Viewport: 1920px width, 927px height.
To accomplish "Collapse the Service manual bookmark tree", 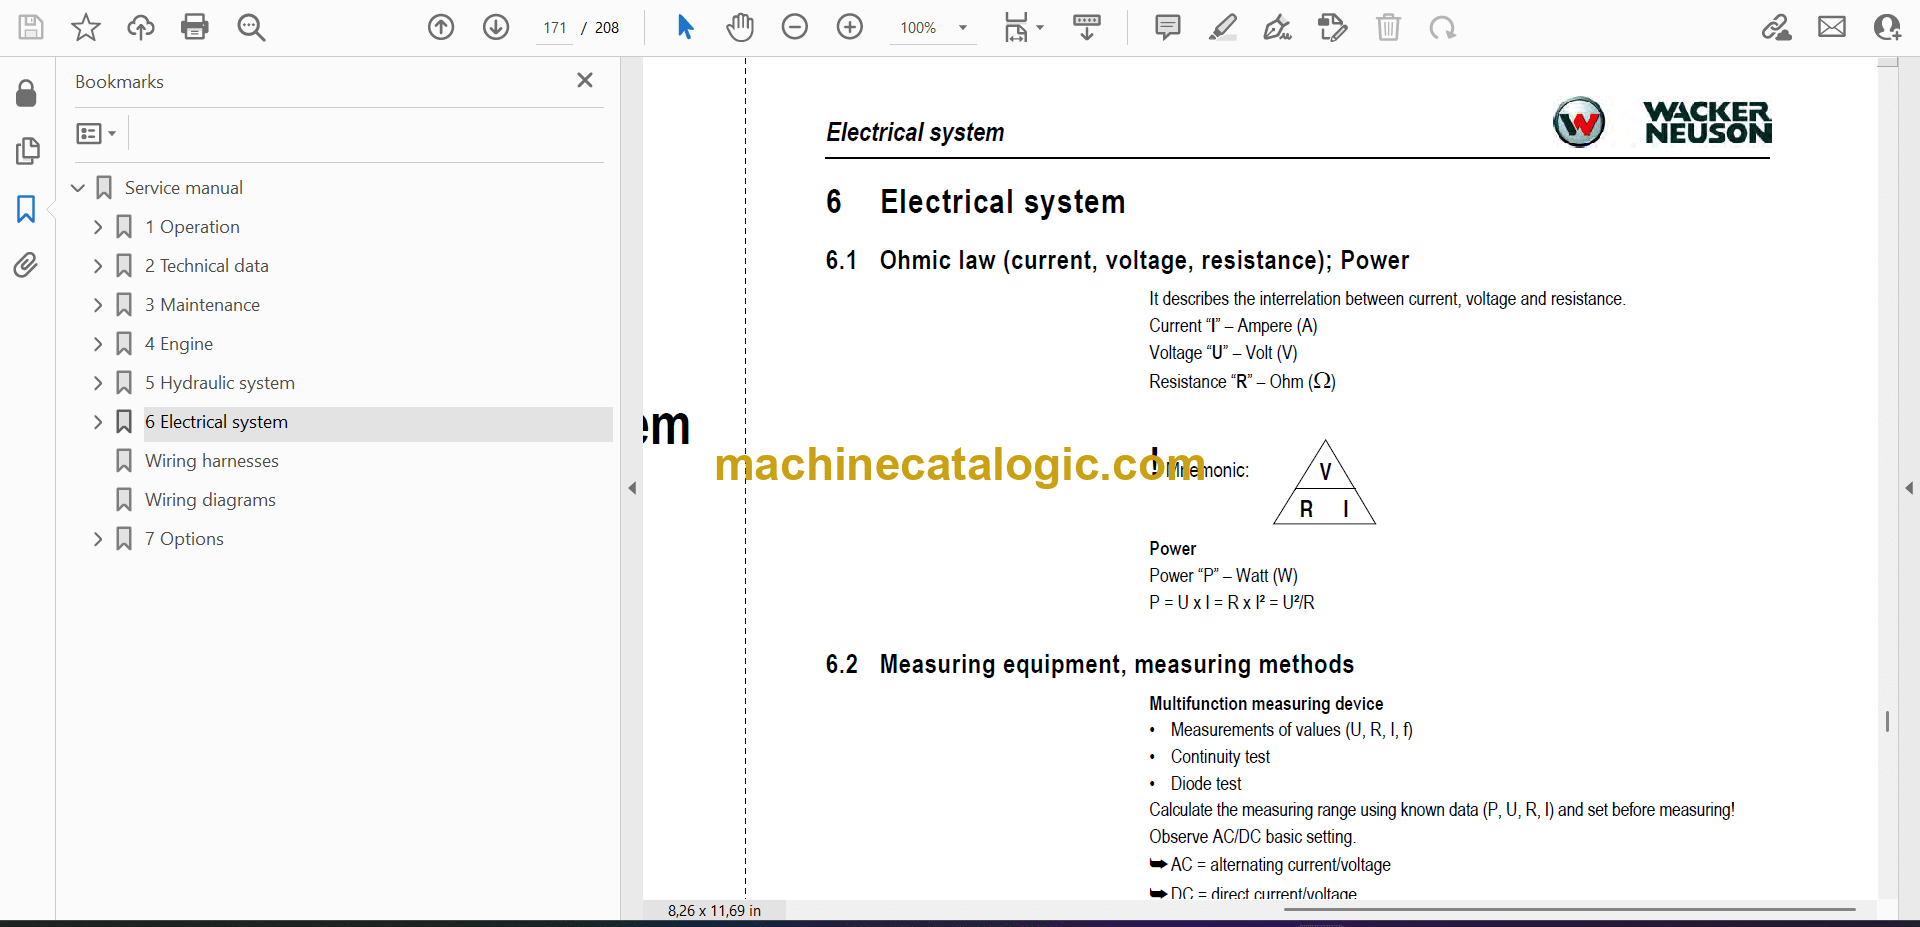I will point(78,188).
